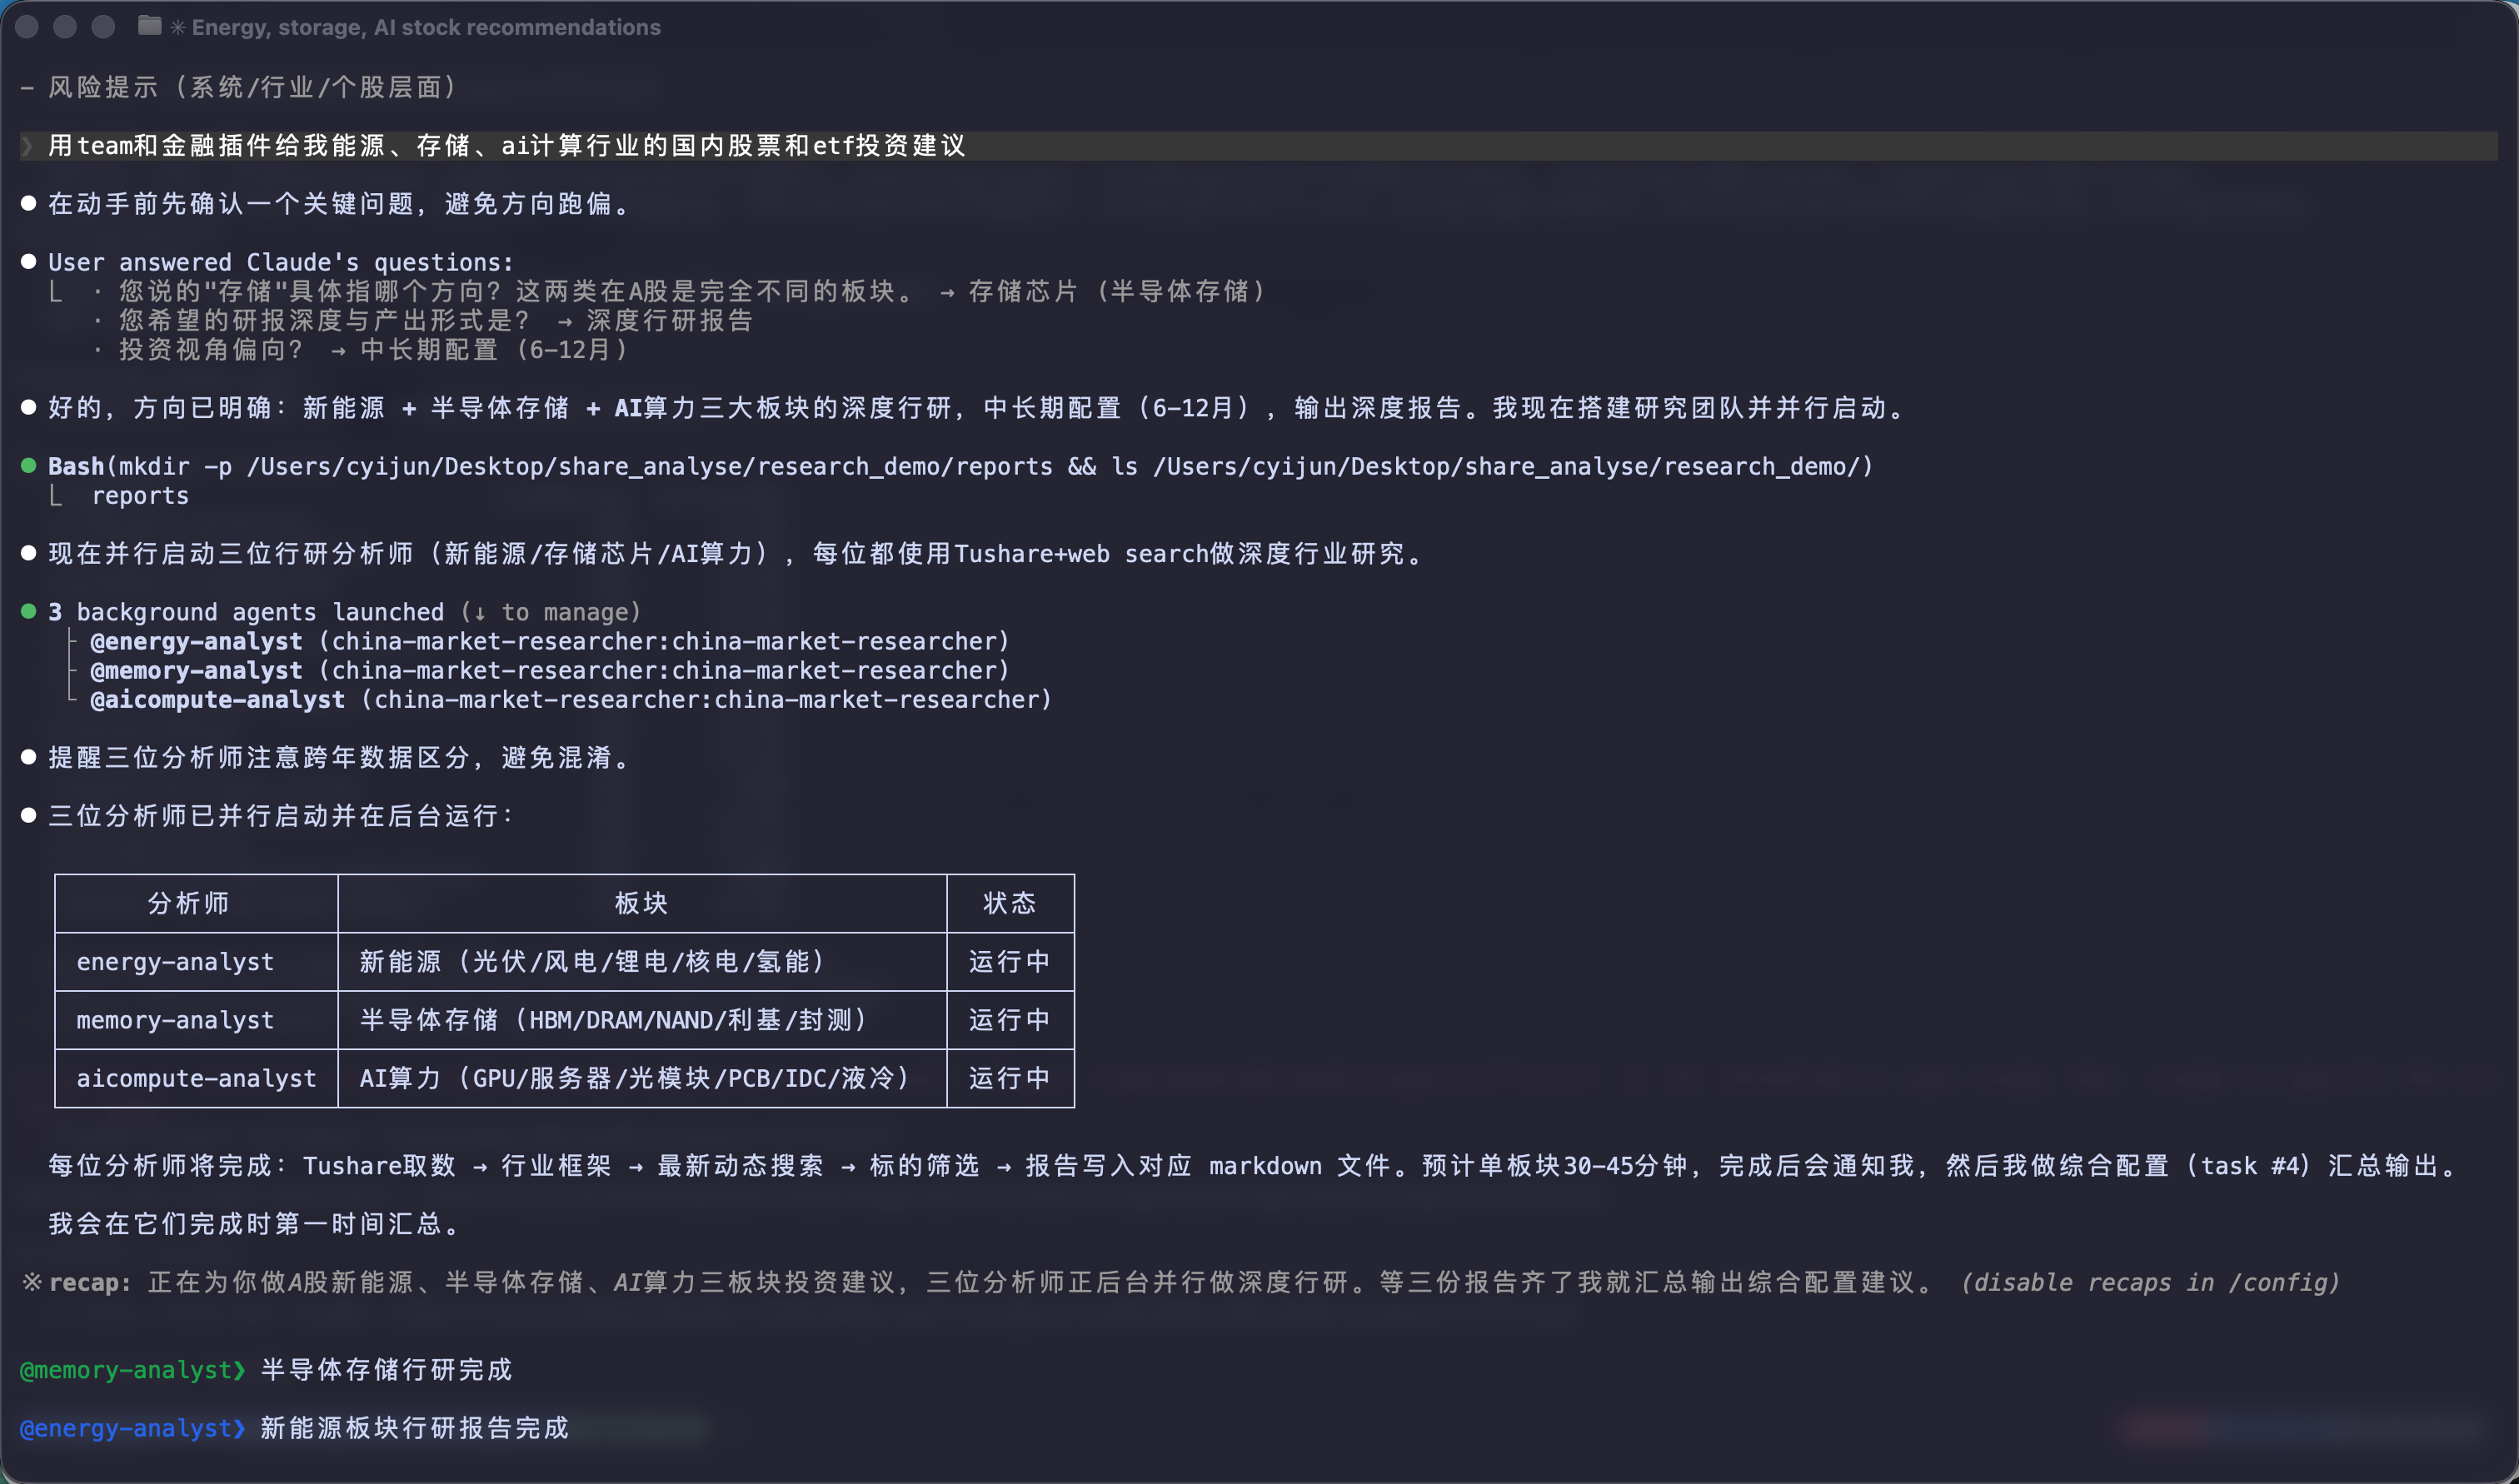Screen dimensions: 2519x1484
Task: Click the '@memory-analyst' message prefix in green
Action: tap(133, 1369)
